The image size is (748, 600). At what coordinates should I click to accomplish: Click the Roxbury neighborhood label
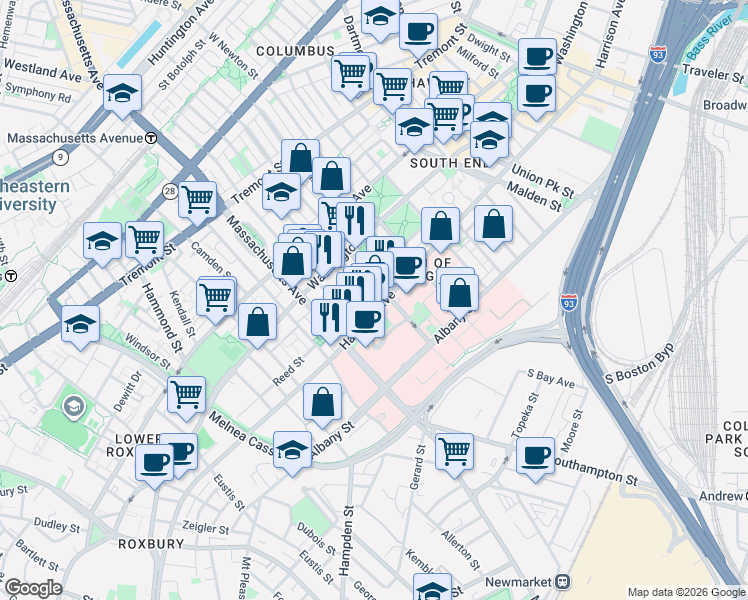[151, 544]
